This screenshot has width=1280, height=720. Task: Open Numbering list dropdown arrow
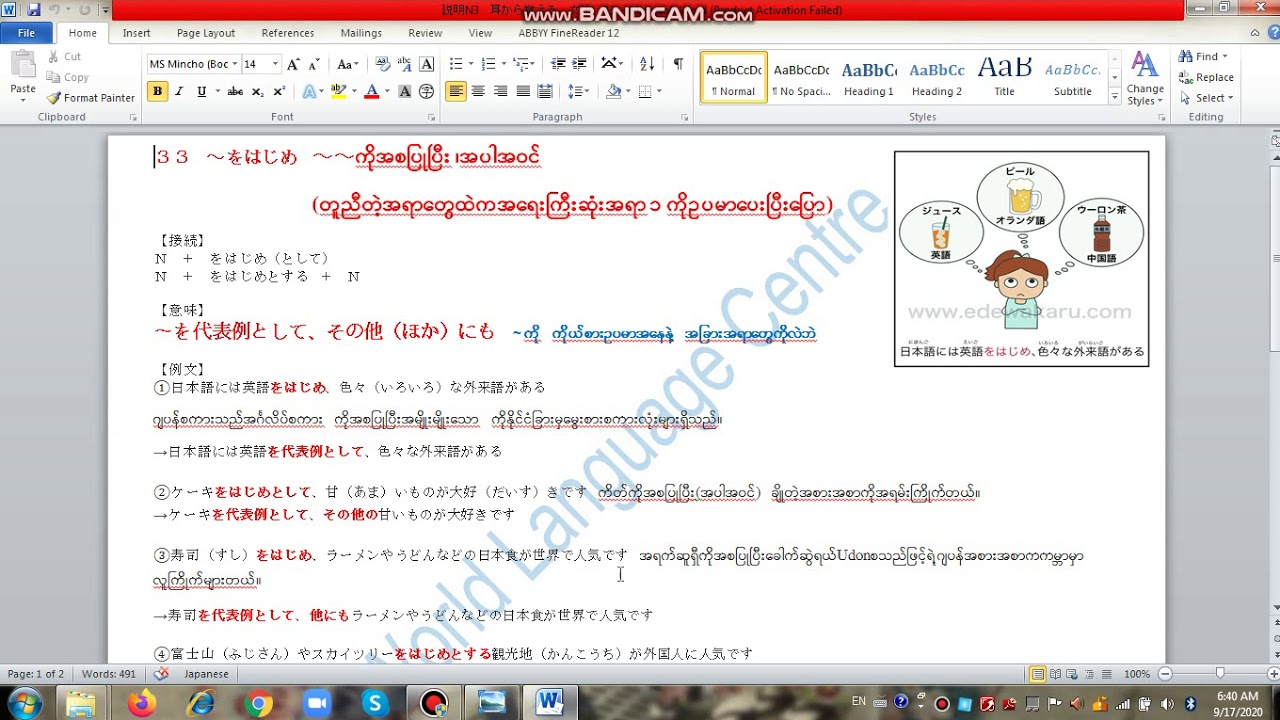[x=502, y=64]
